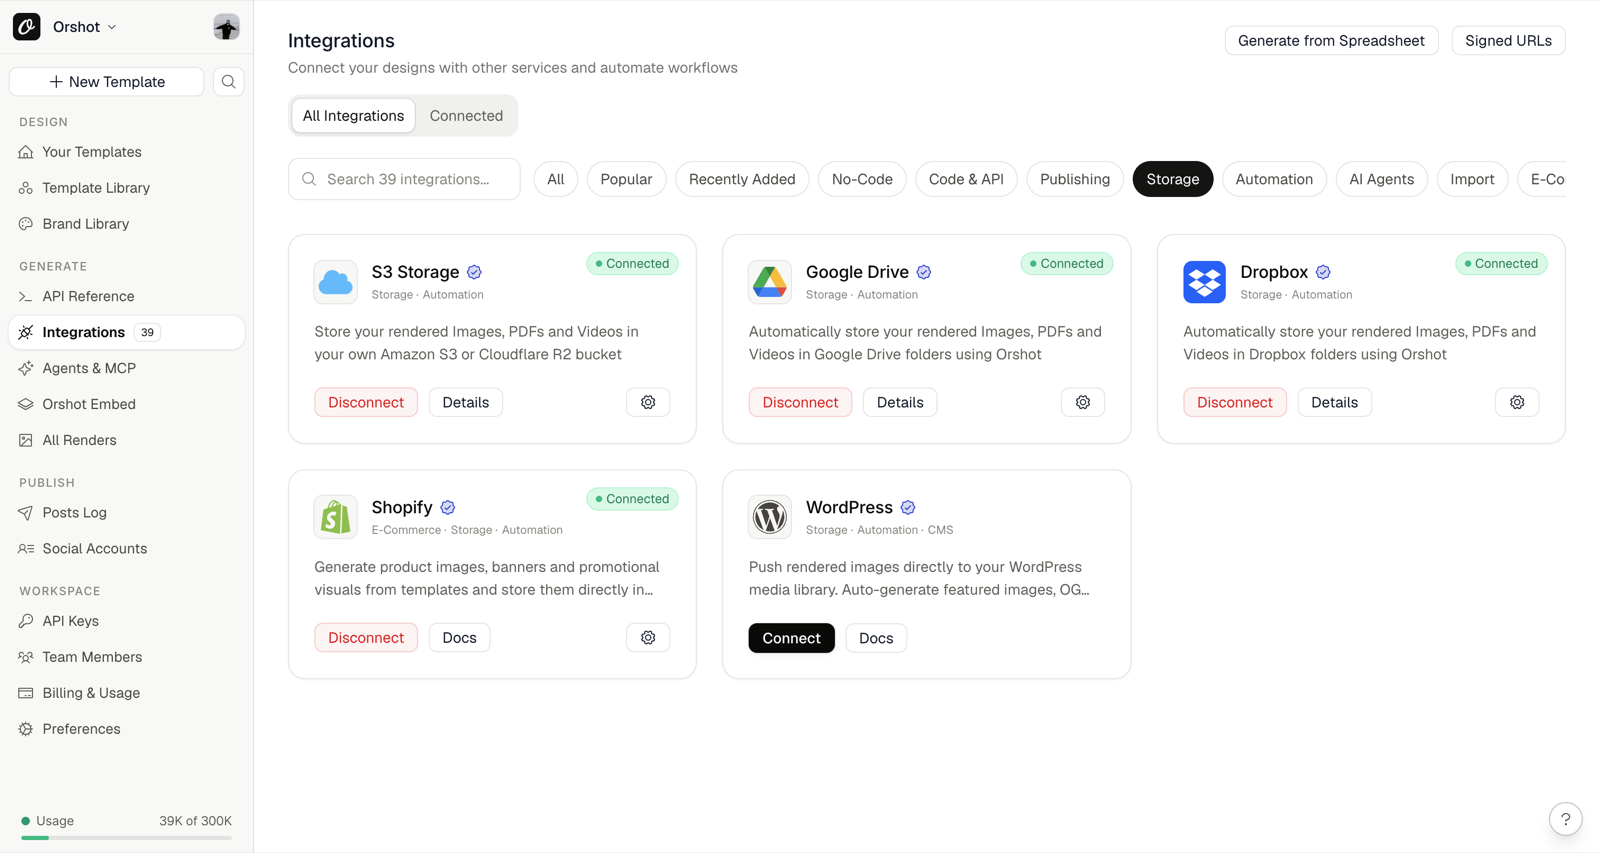Open S3 Storage settings gear

[x=648, y=402]
